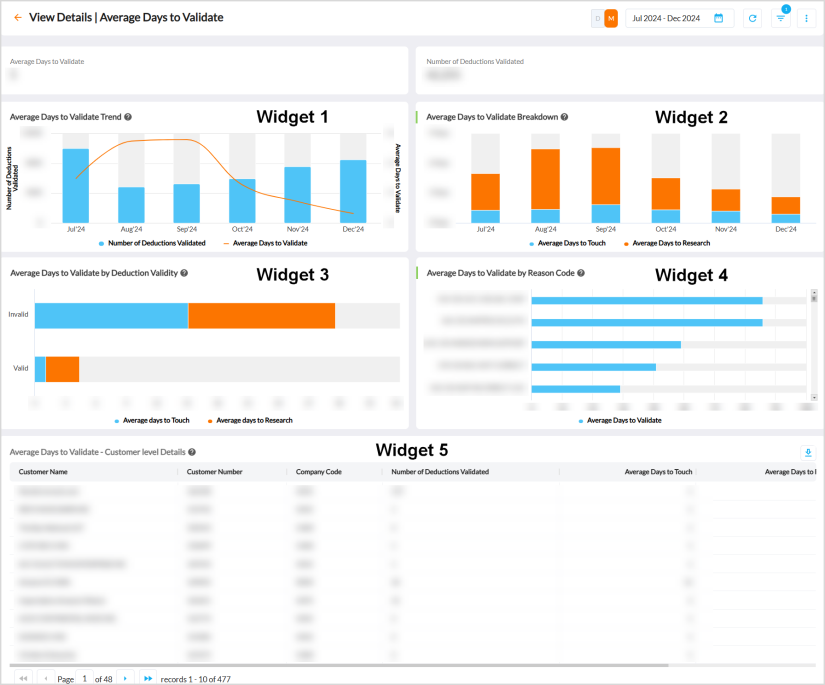Click help icon beside by Reason Code title
The image size is (825, 685).
point(581,272)
